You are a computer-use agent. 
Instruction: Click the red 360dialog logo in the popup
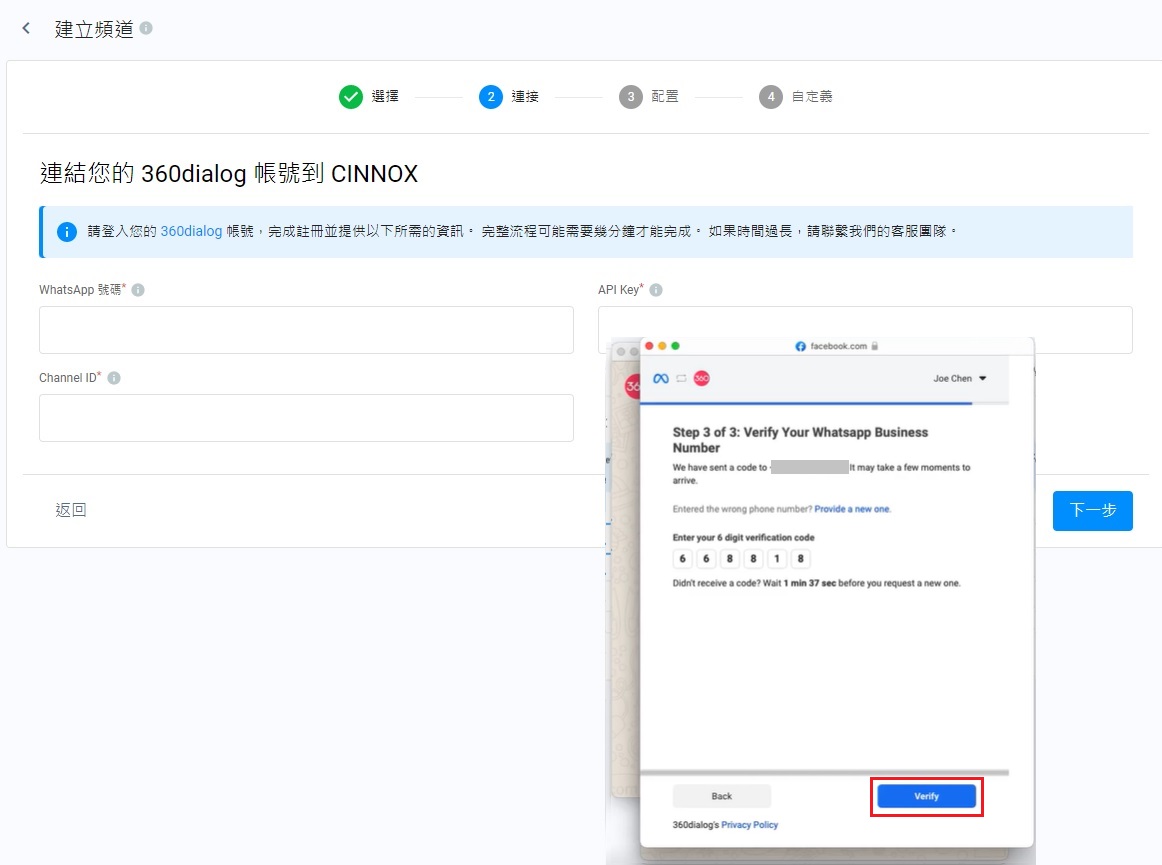[701, 378]
